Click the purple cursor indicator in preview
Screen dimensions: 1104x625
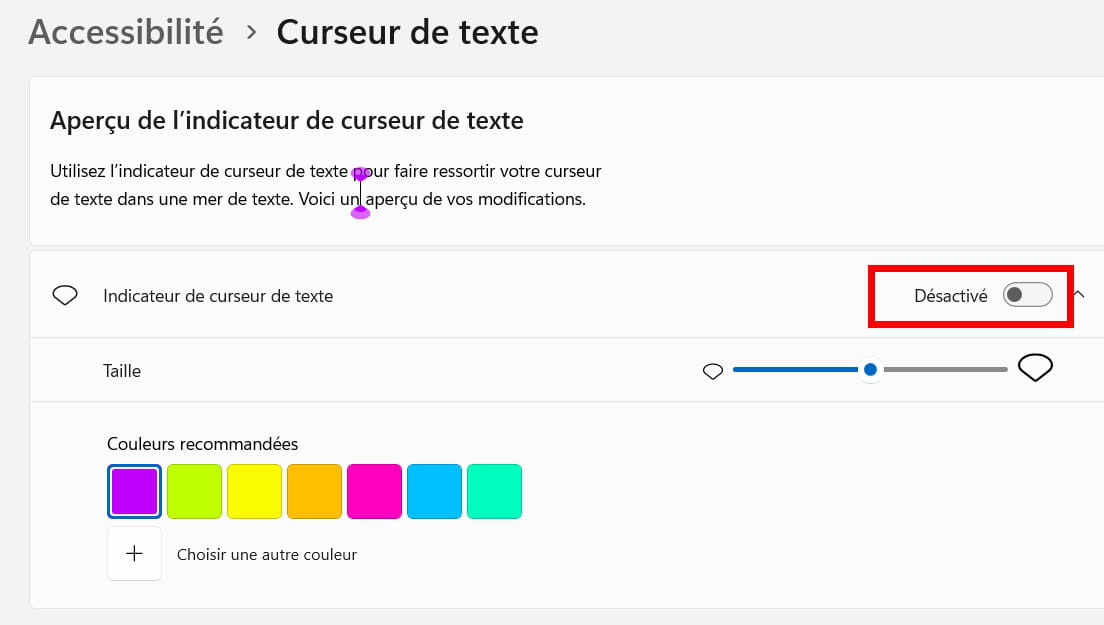click(360, 192)
